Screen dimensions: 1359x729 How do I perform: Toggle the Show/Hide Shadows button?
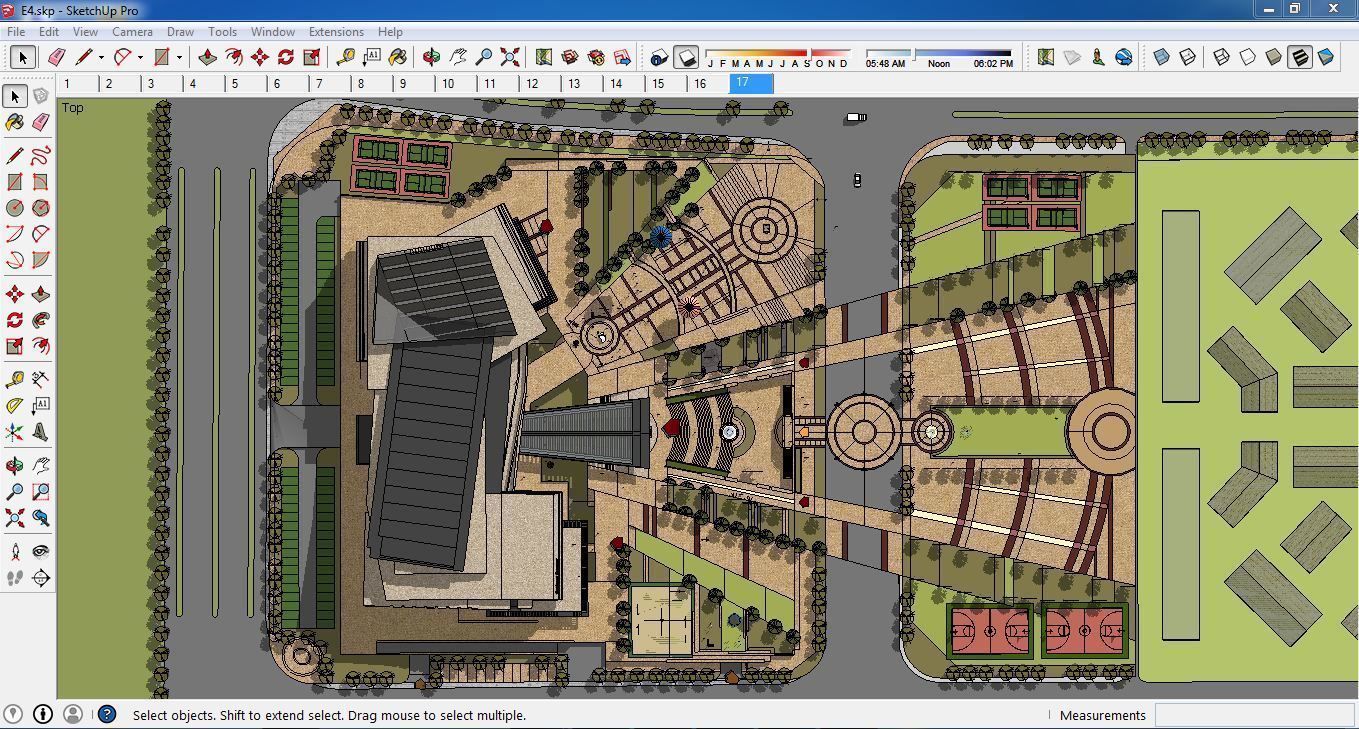[686, 58]
